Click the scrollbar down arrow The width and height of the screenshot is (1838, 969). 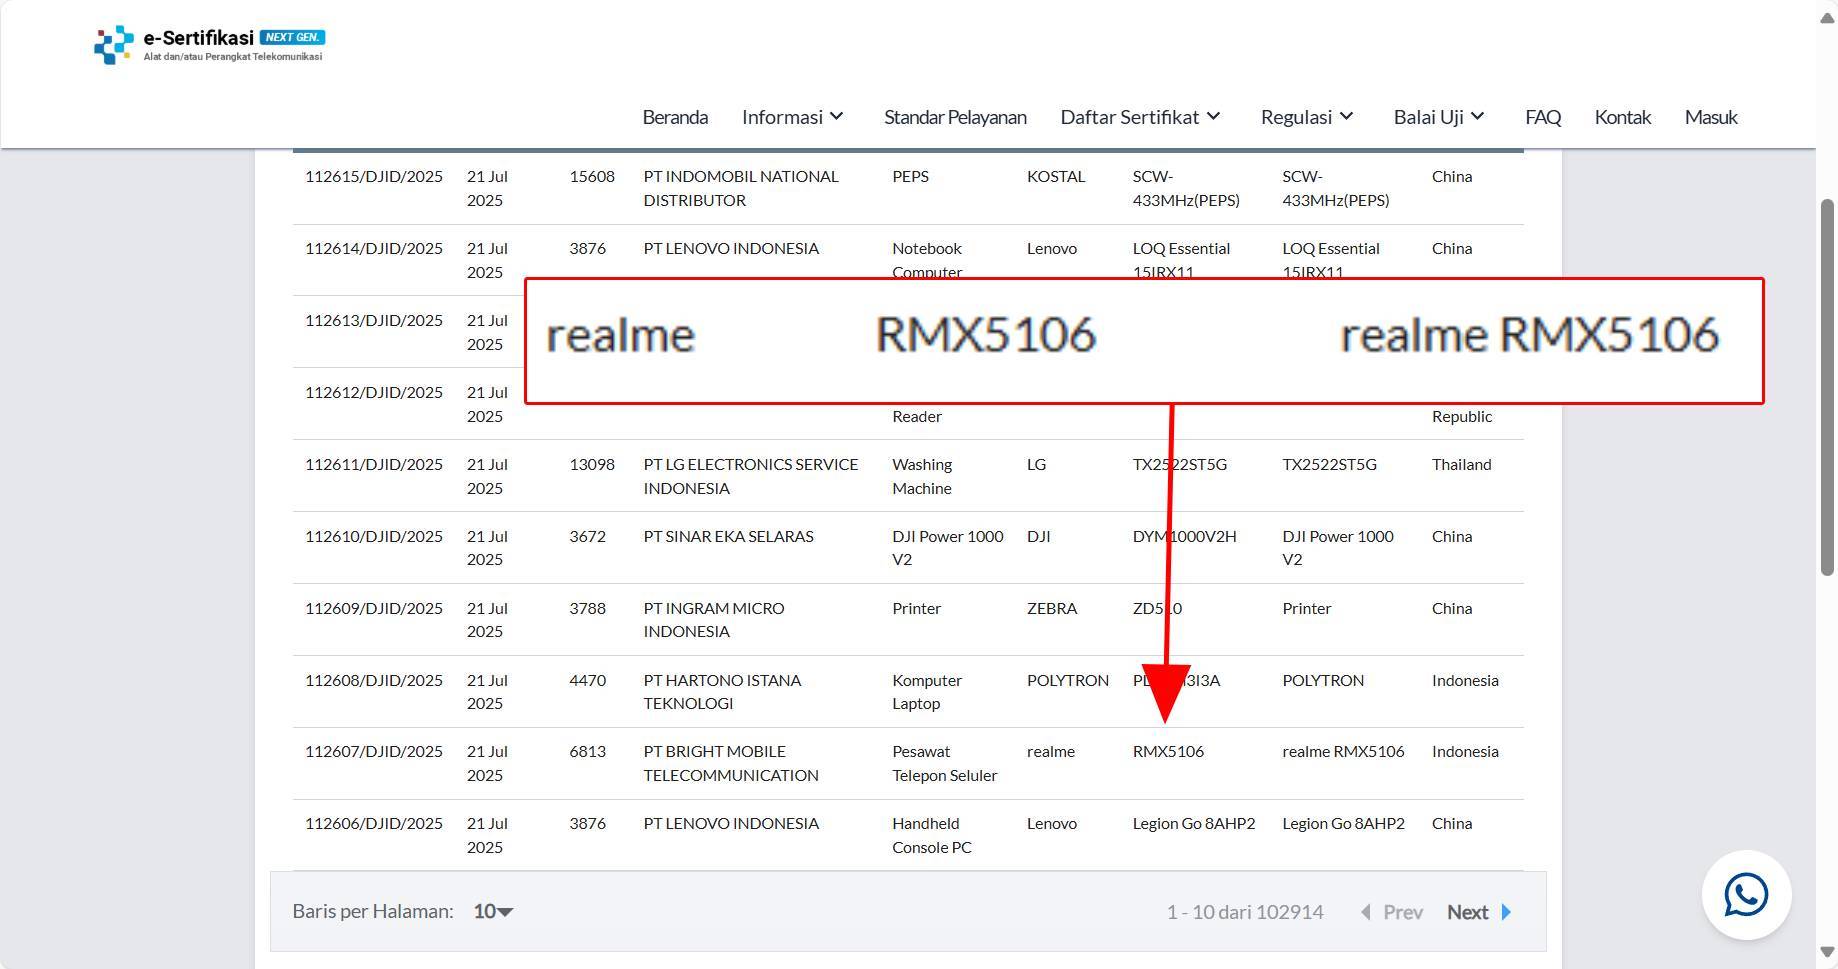pyautogui.click(x=1827, y=952)
